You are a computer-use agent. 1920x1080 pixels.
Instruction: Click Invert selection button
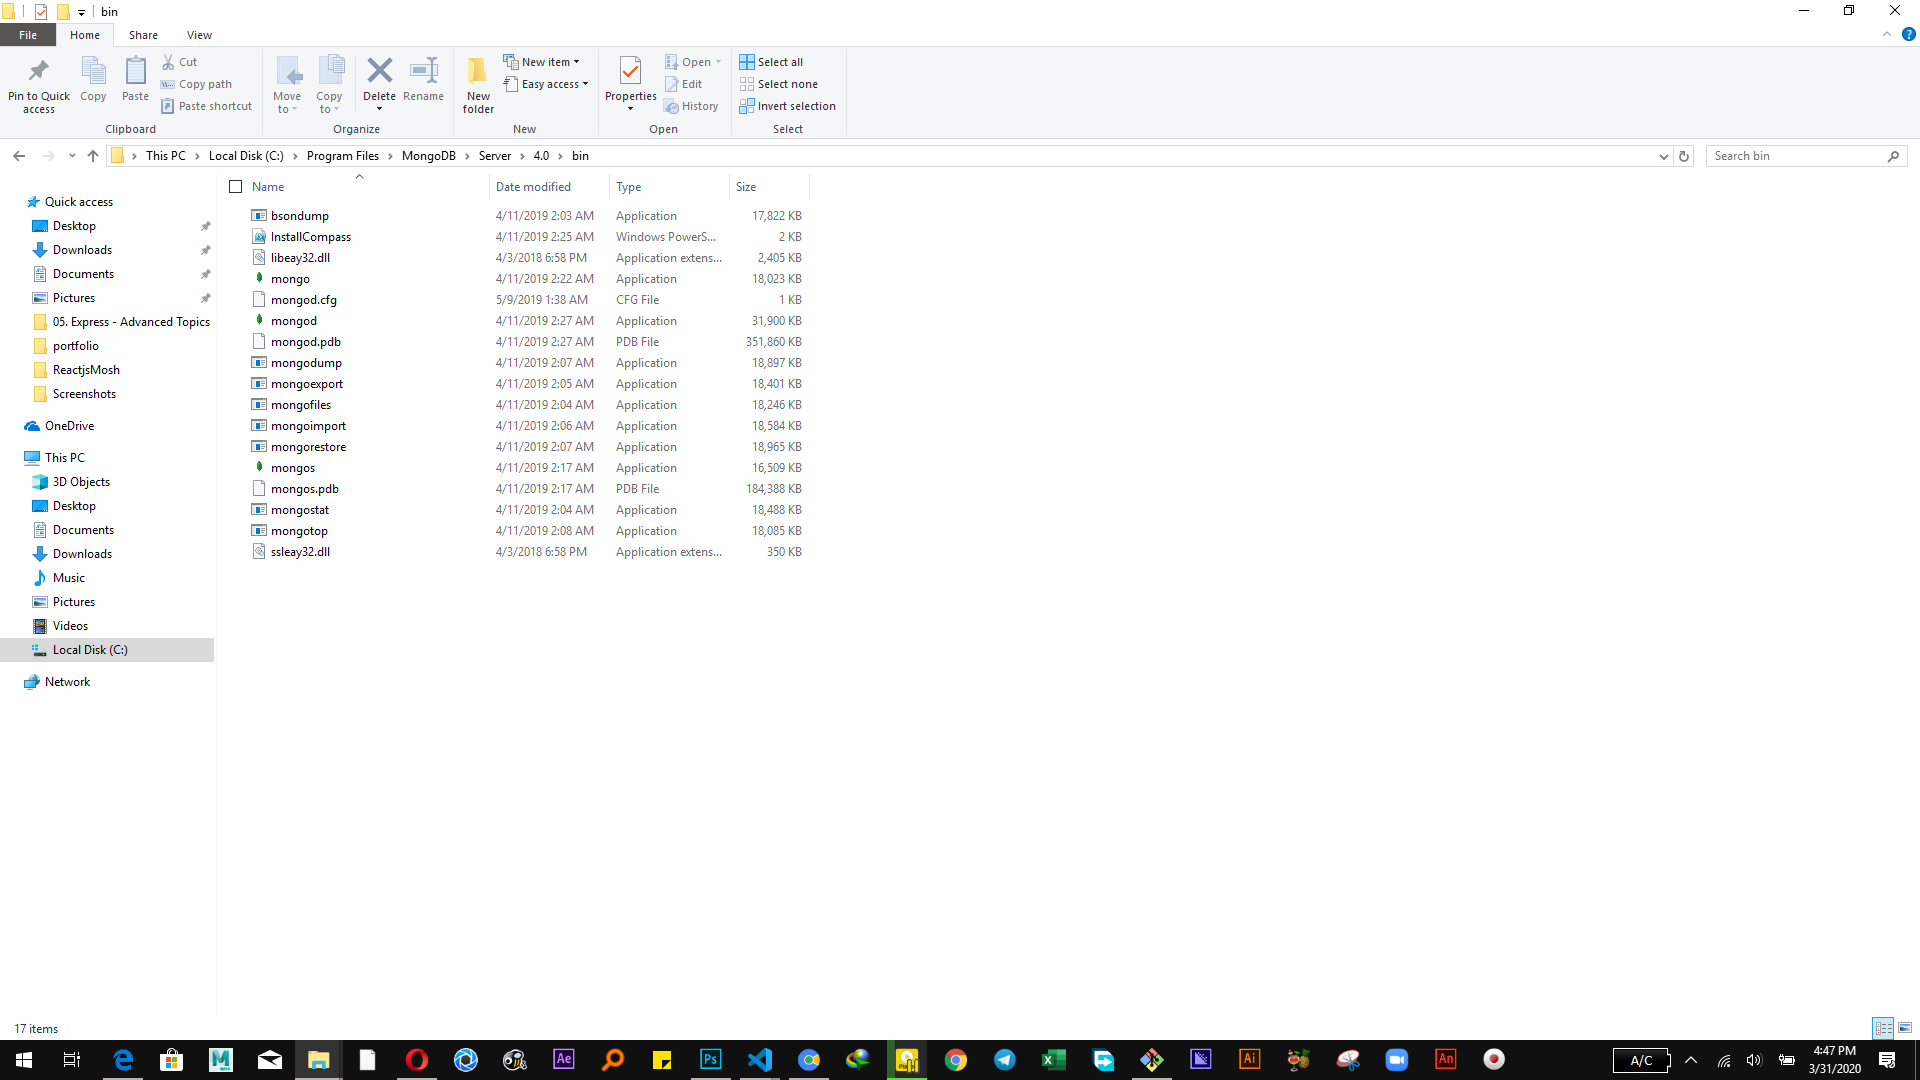tap(787, 106)
